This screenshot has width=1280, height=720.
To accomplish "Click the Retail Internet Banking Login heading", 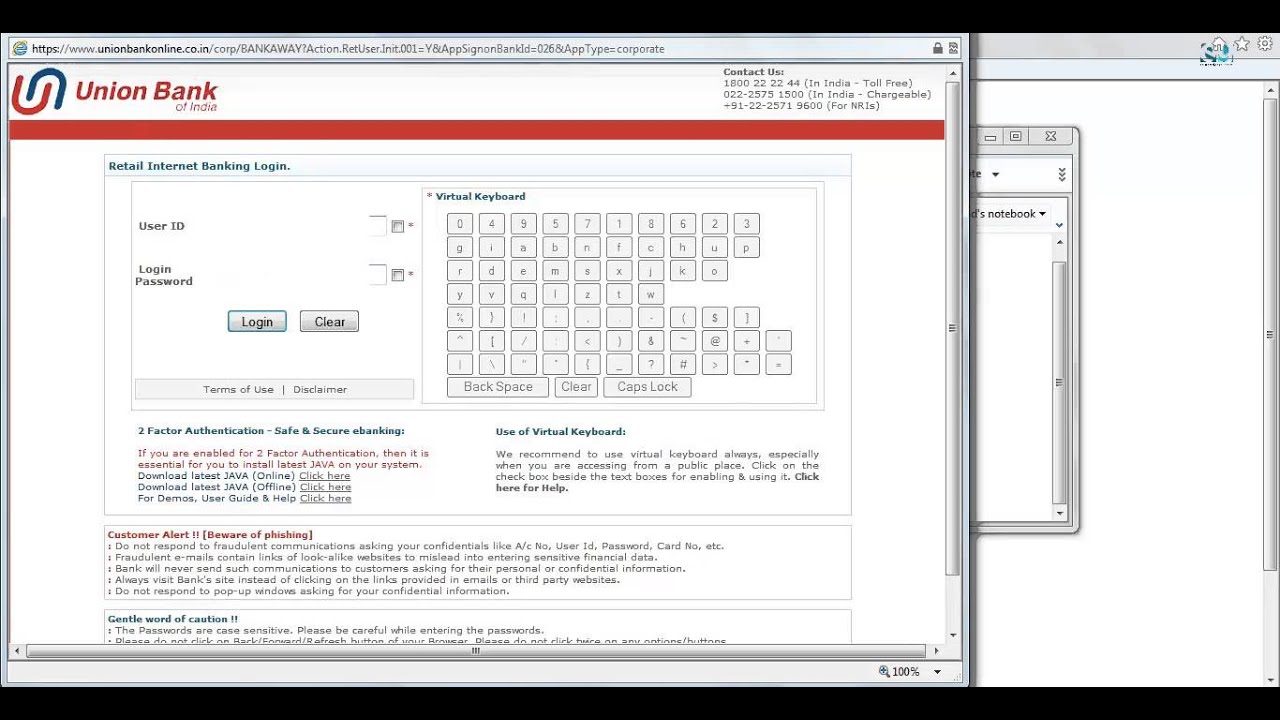I will (x=199, y=166).
